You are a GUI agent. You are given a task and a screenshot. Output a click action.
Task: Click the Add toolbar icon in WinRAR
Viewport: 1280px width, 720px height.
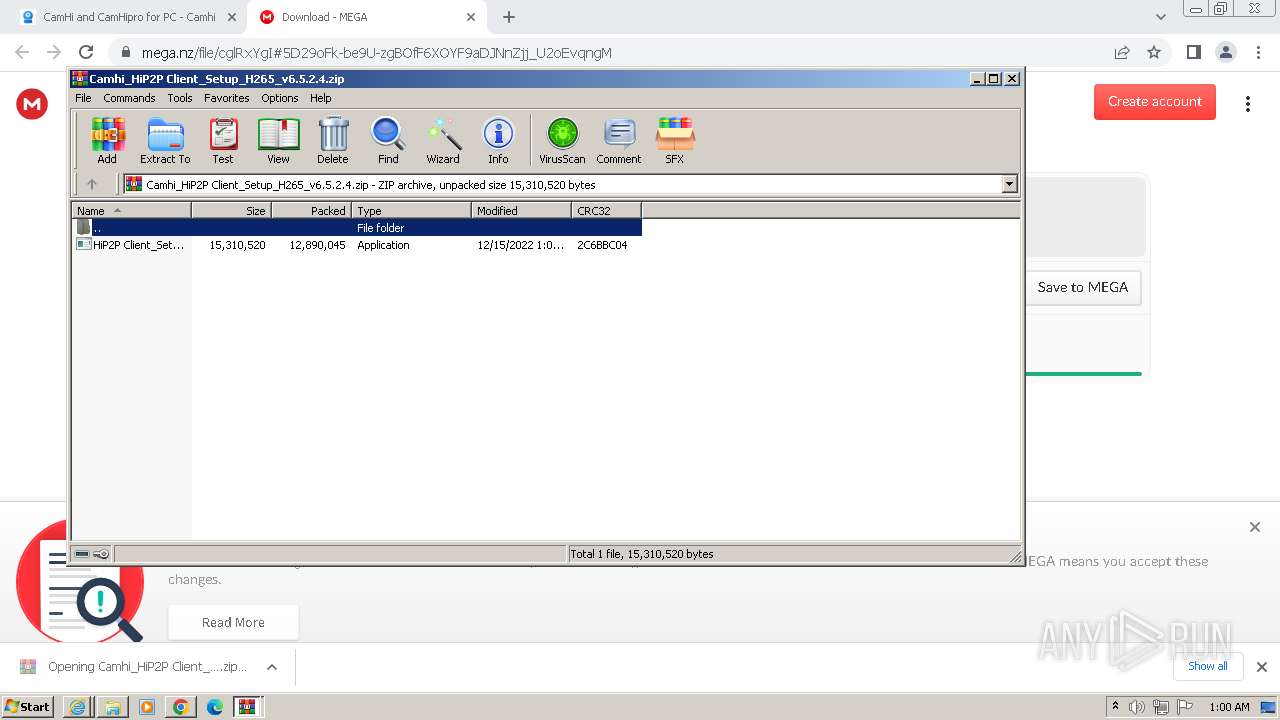coord(107,140)
